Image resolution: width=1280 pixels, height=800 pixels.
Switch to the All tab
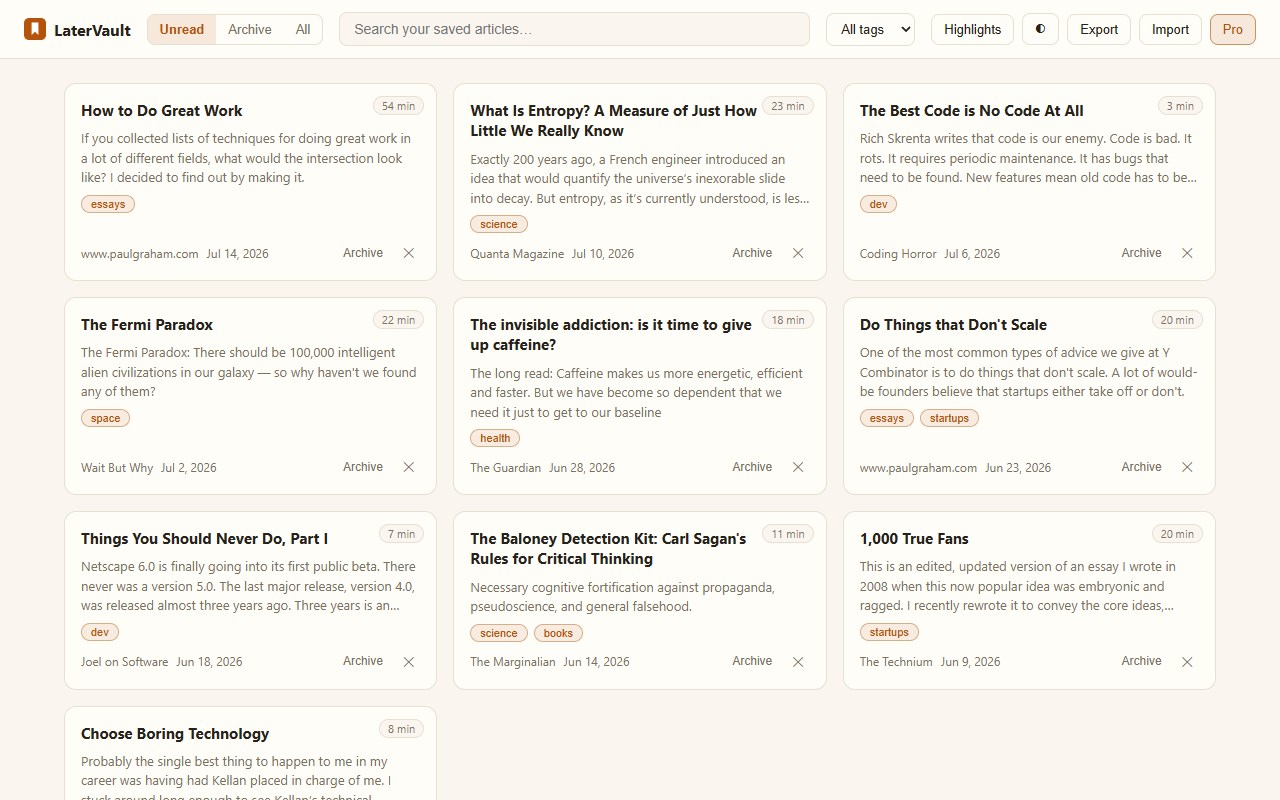click(x=303, y=29)
